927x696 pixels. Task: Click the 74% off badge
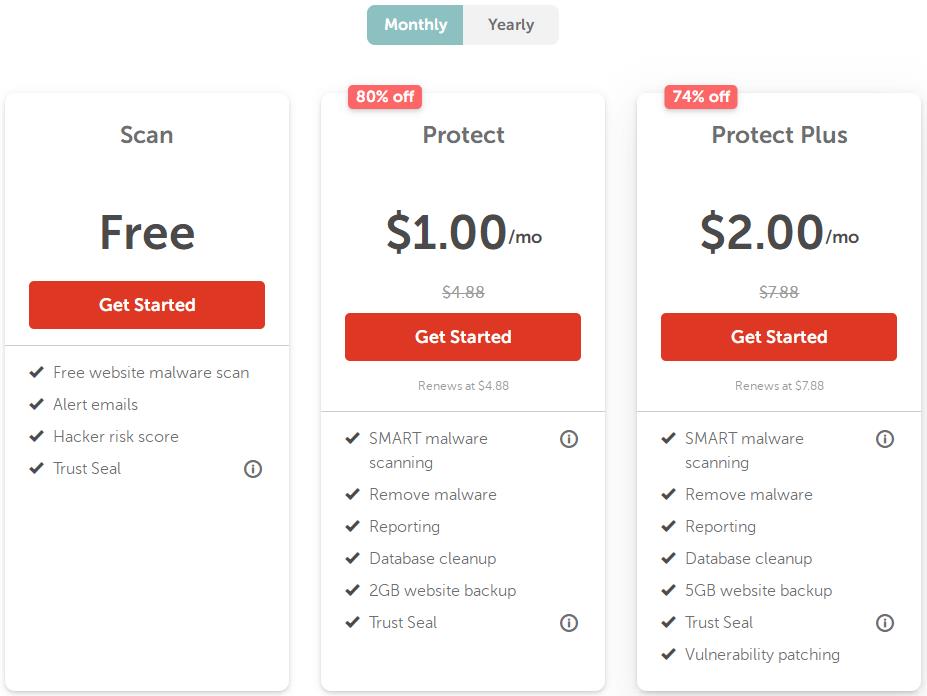(701, 97)
